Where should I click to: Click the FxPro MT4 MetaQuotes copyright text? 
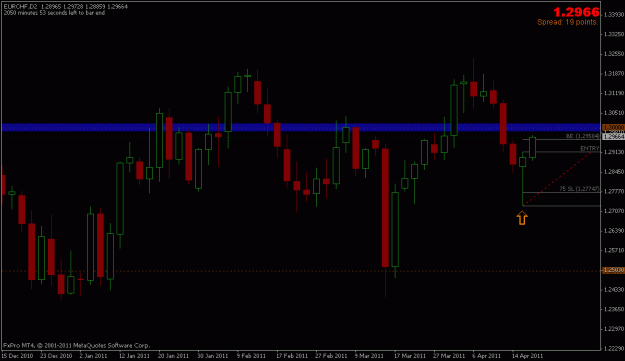pyautogui.click(x=77, y=345)
